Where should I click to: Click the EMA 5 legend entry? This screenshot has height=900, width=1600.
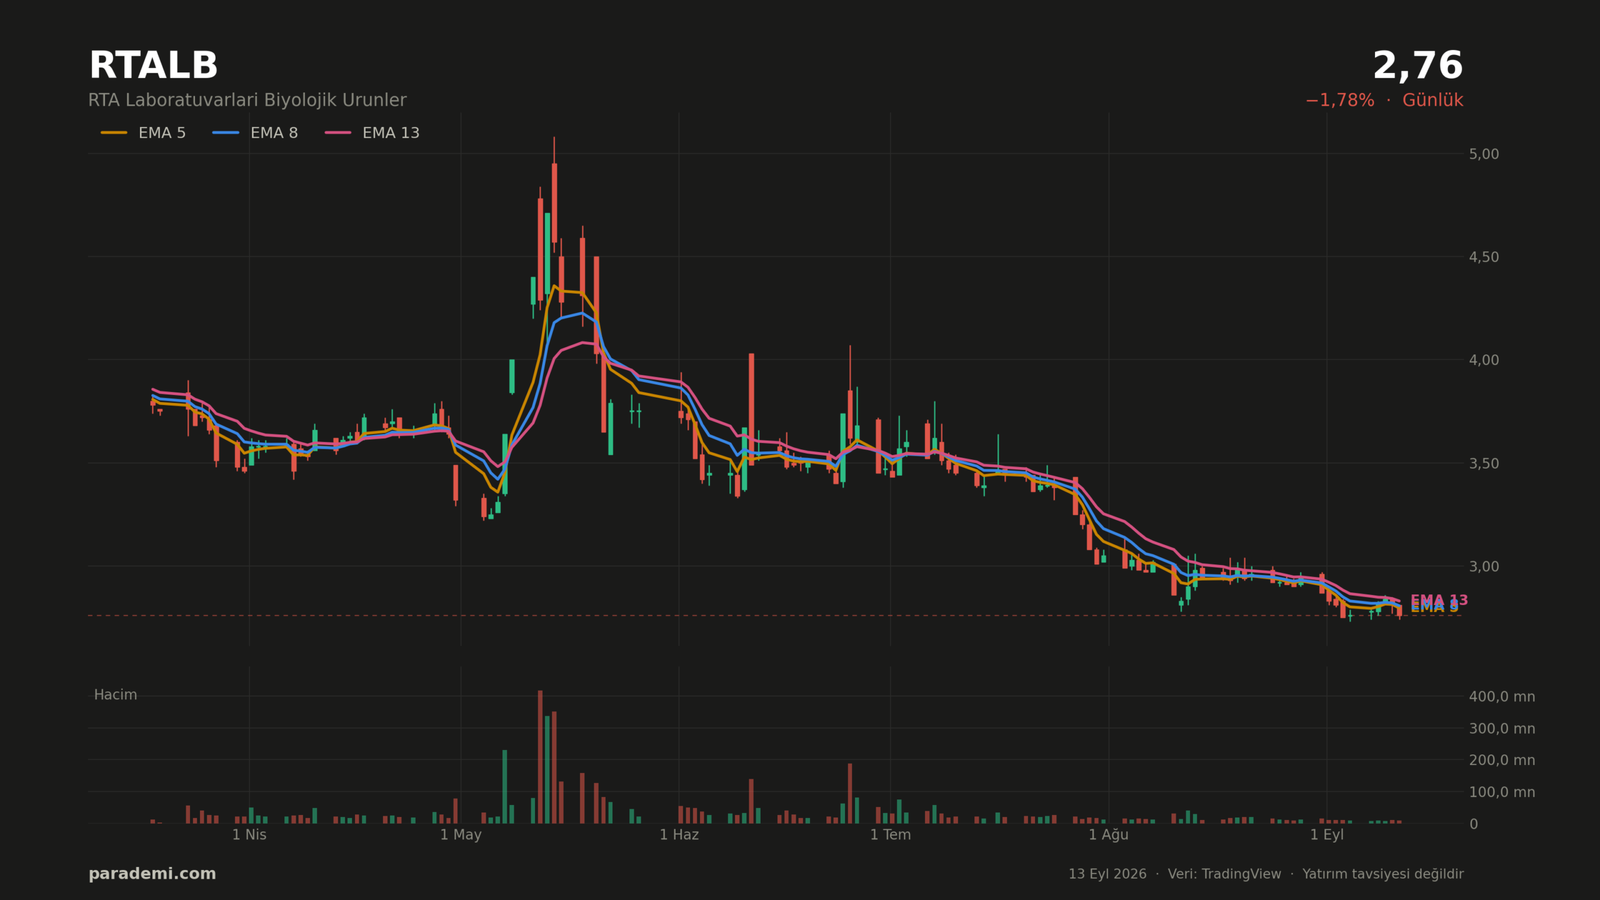(143, 133)
